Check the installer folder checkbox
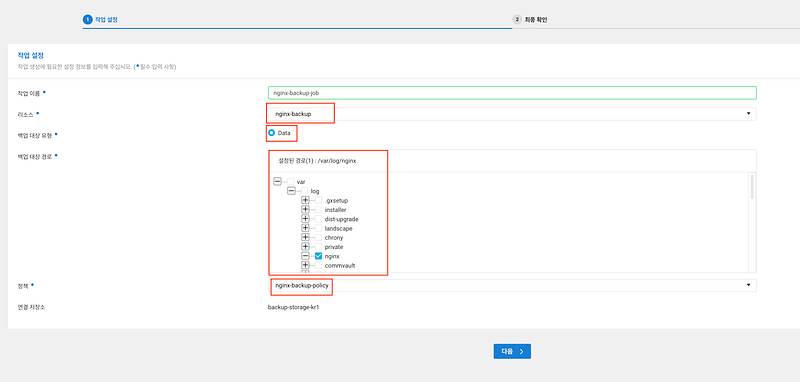800x382 pixels. pyautogui.click(x=318, y=210)
